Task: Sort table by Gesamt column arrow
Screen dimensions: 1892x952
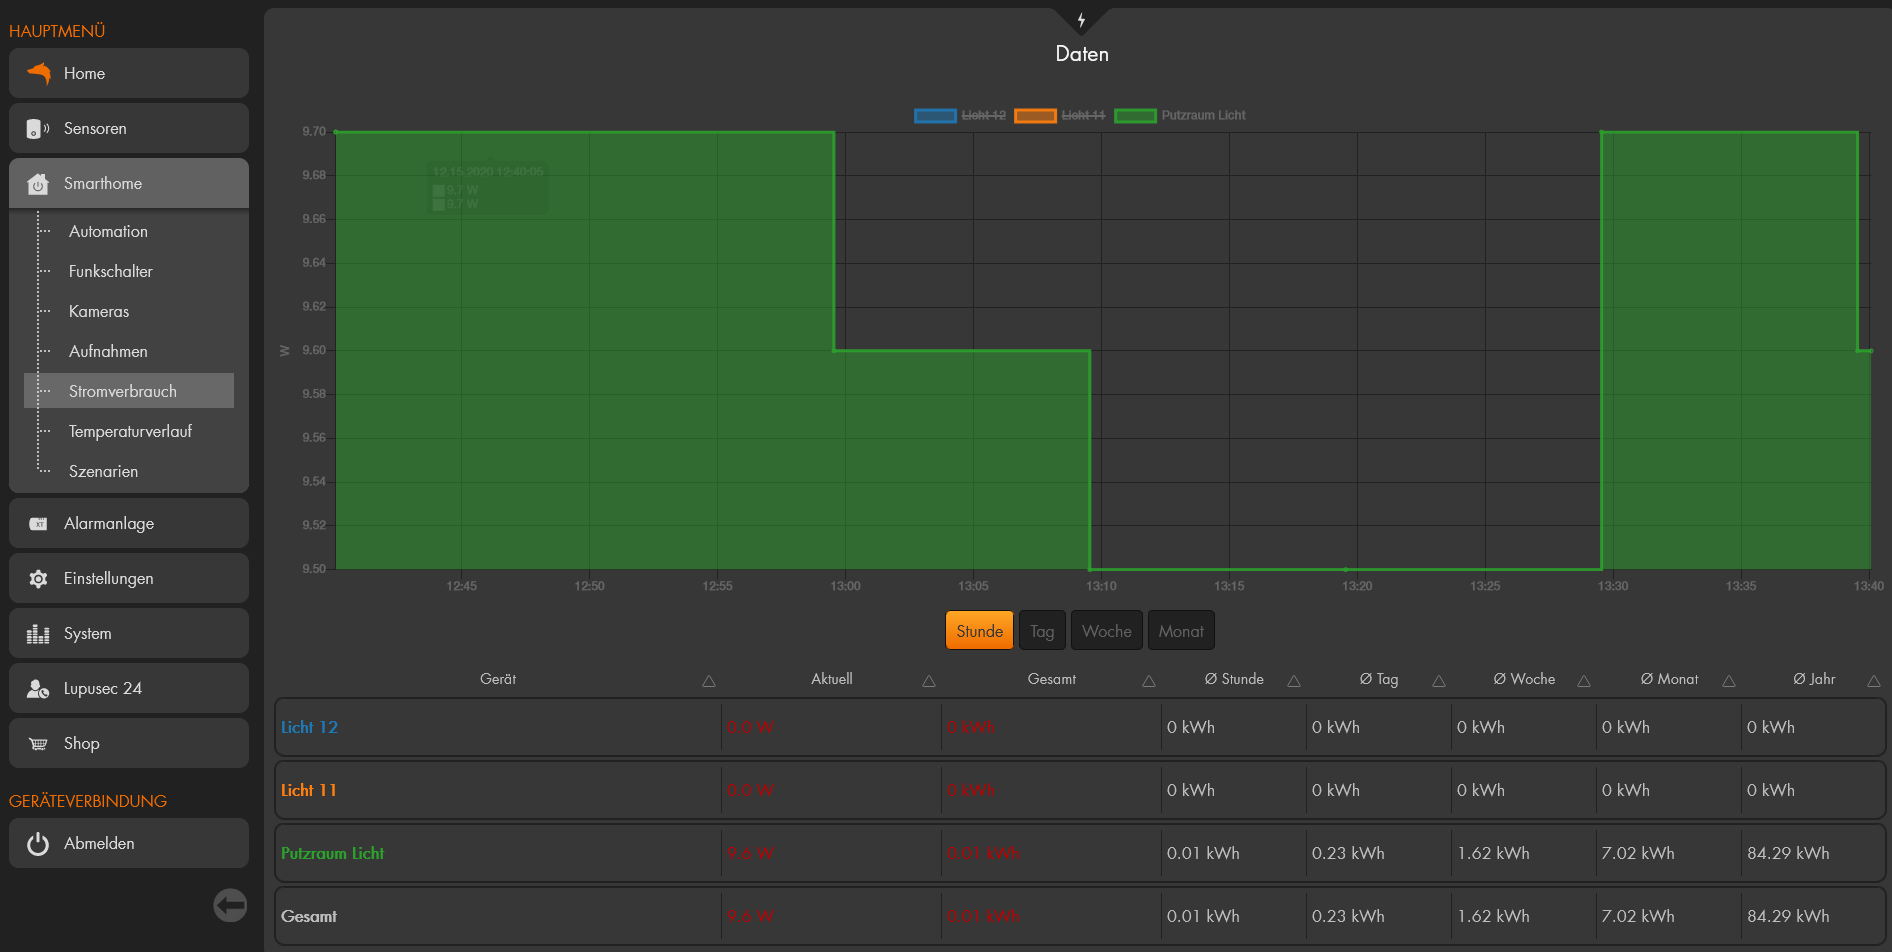Action: 1149,681
